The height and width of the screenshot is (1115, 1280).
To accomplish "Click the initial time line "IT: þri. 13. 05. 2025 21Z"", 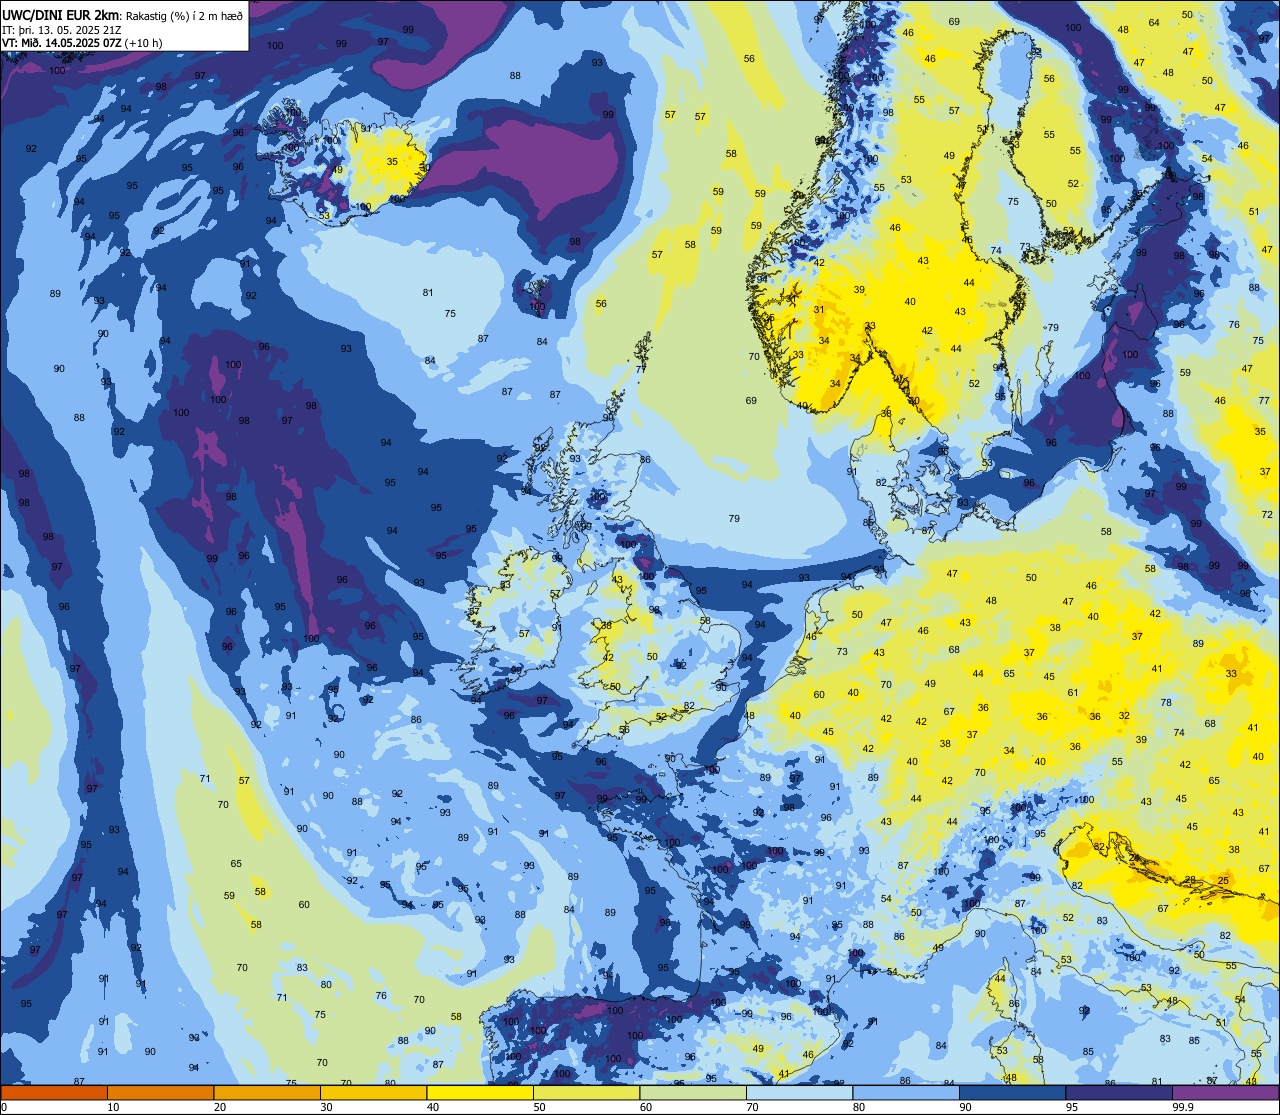I will [62, 29].
